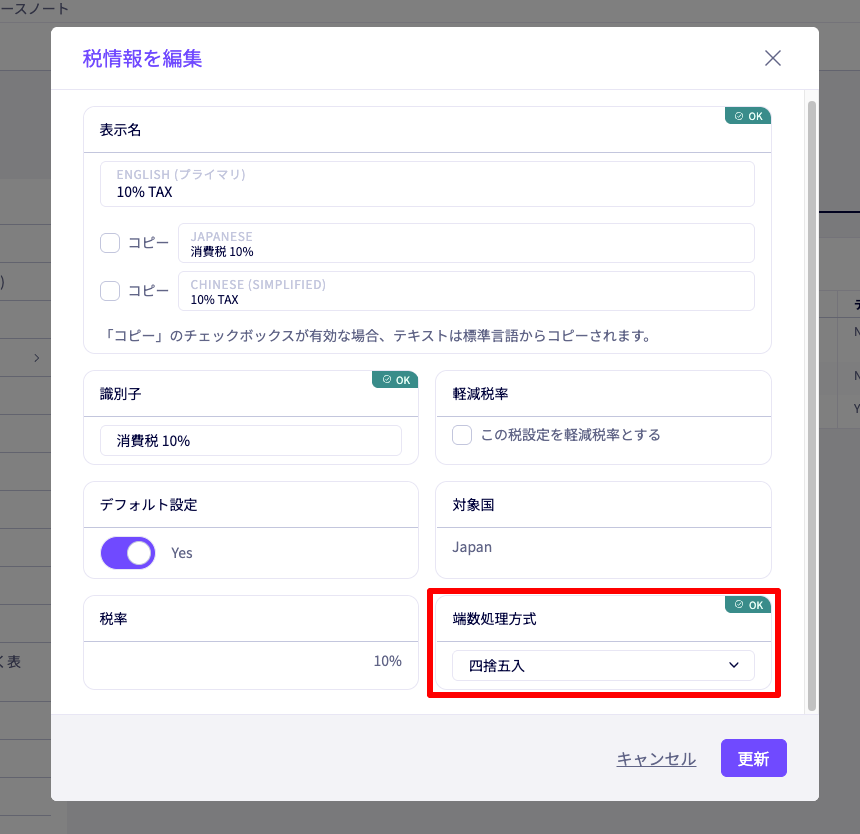The width and height of the screenshot is (860, 834).
Task: Click the OK badge on 端数処理方式 section
Action: click(x=748, y=605)
